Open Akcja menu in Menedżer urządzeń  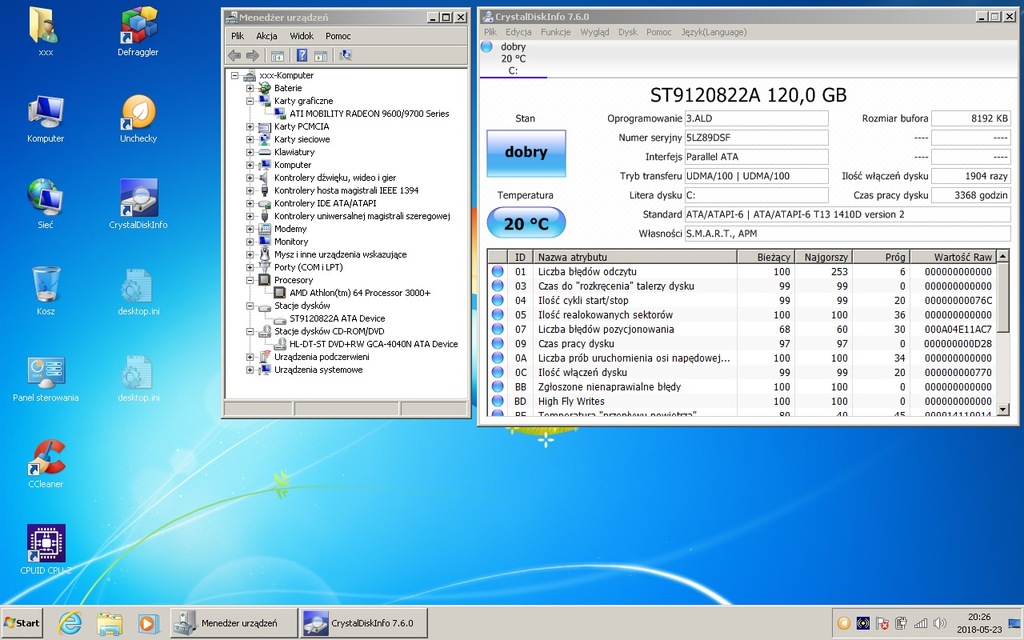pyautogui.click(x=266, y=36)
